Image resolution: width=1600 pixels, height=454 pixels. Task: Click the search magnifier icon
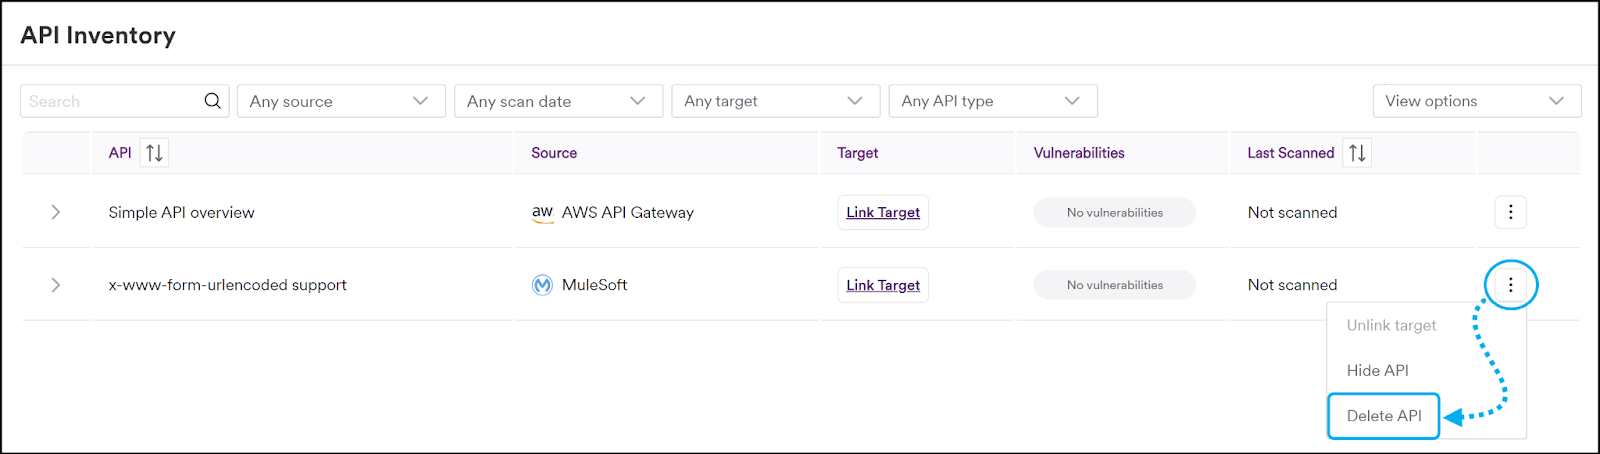click(212, 101)
